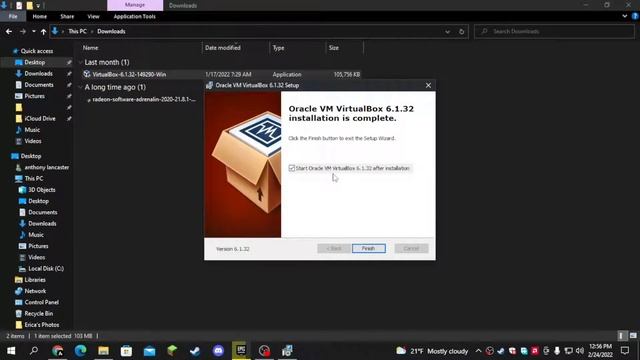Close the Oracle VM VirtualBox Setup dialog
The height and width of the screenshot is (360, 640).
(x=428, y=85)
